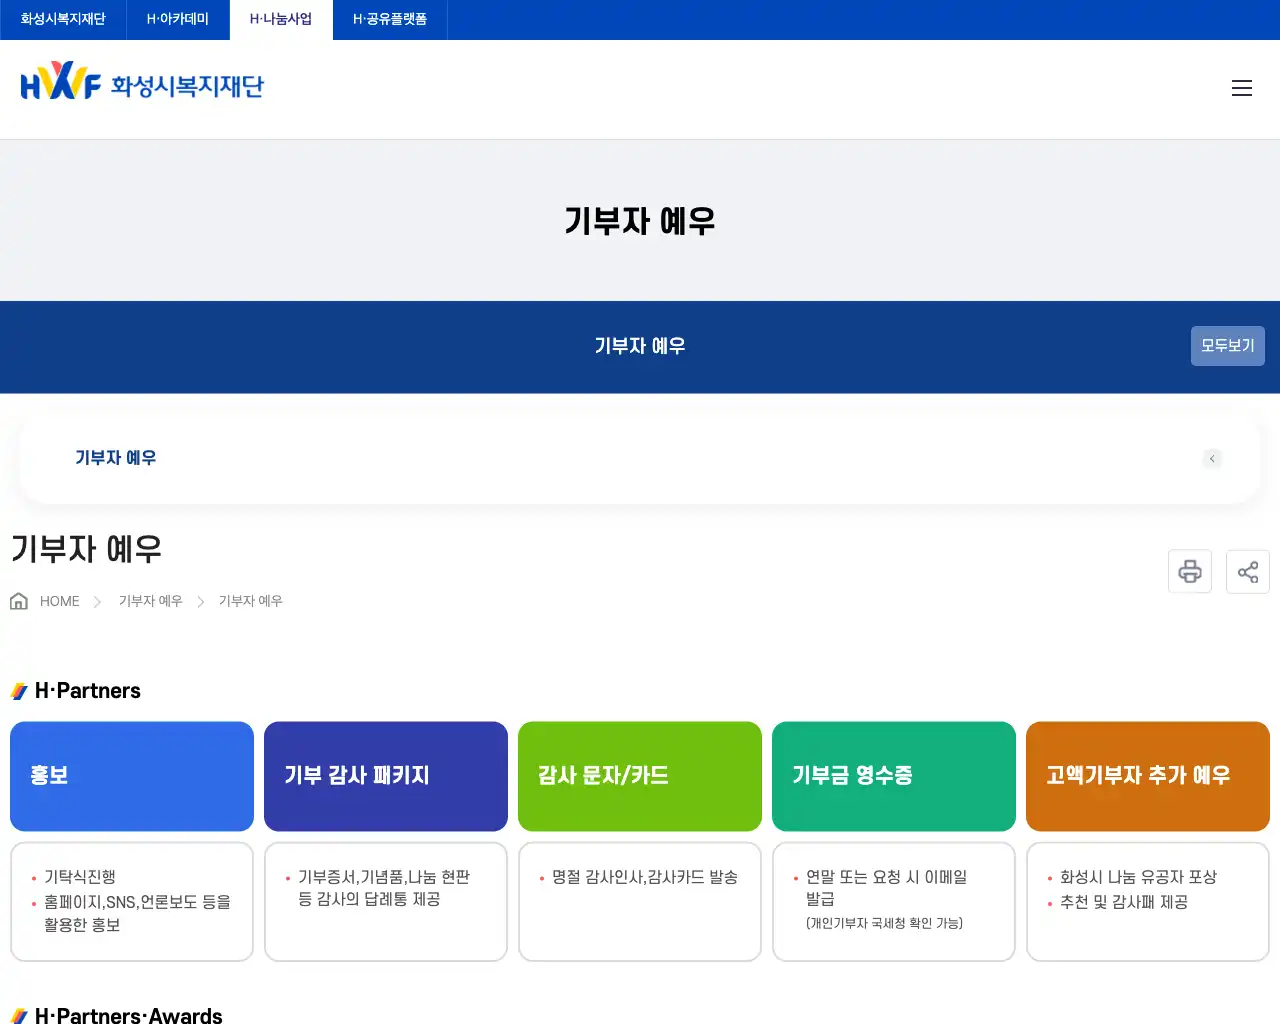Open the H·아카데미 tab
This screenshot has height=1024, width=1280.
coord(178,20)
